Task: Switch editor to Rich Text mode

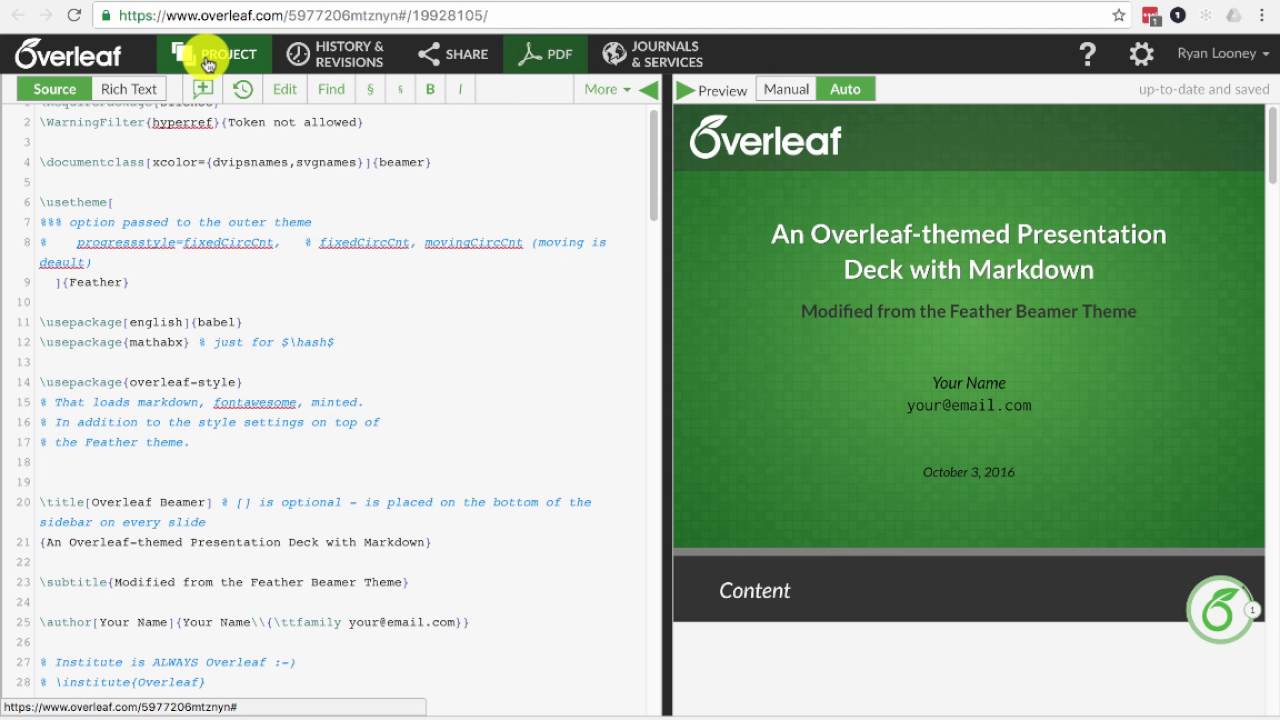Action: (x=129, y=89)
